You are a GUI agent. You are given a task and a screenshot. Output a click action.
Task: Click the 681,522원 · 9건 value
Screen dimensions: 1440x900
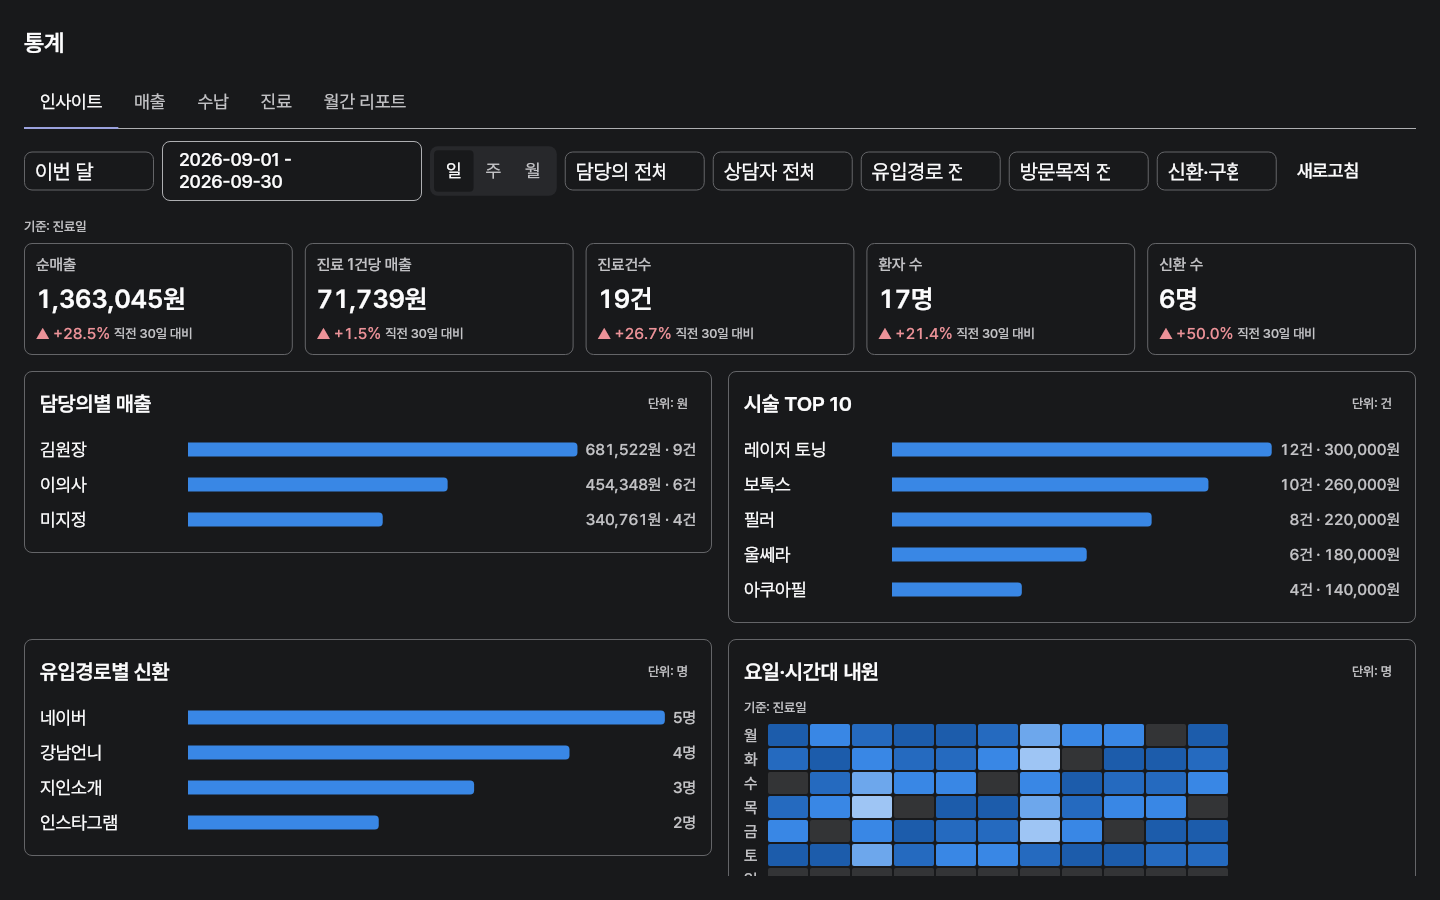[x=641, y=450]
